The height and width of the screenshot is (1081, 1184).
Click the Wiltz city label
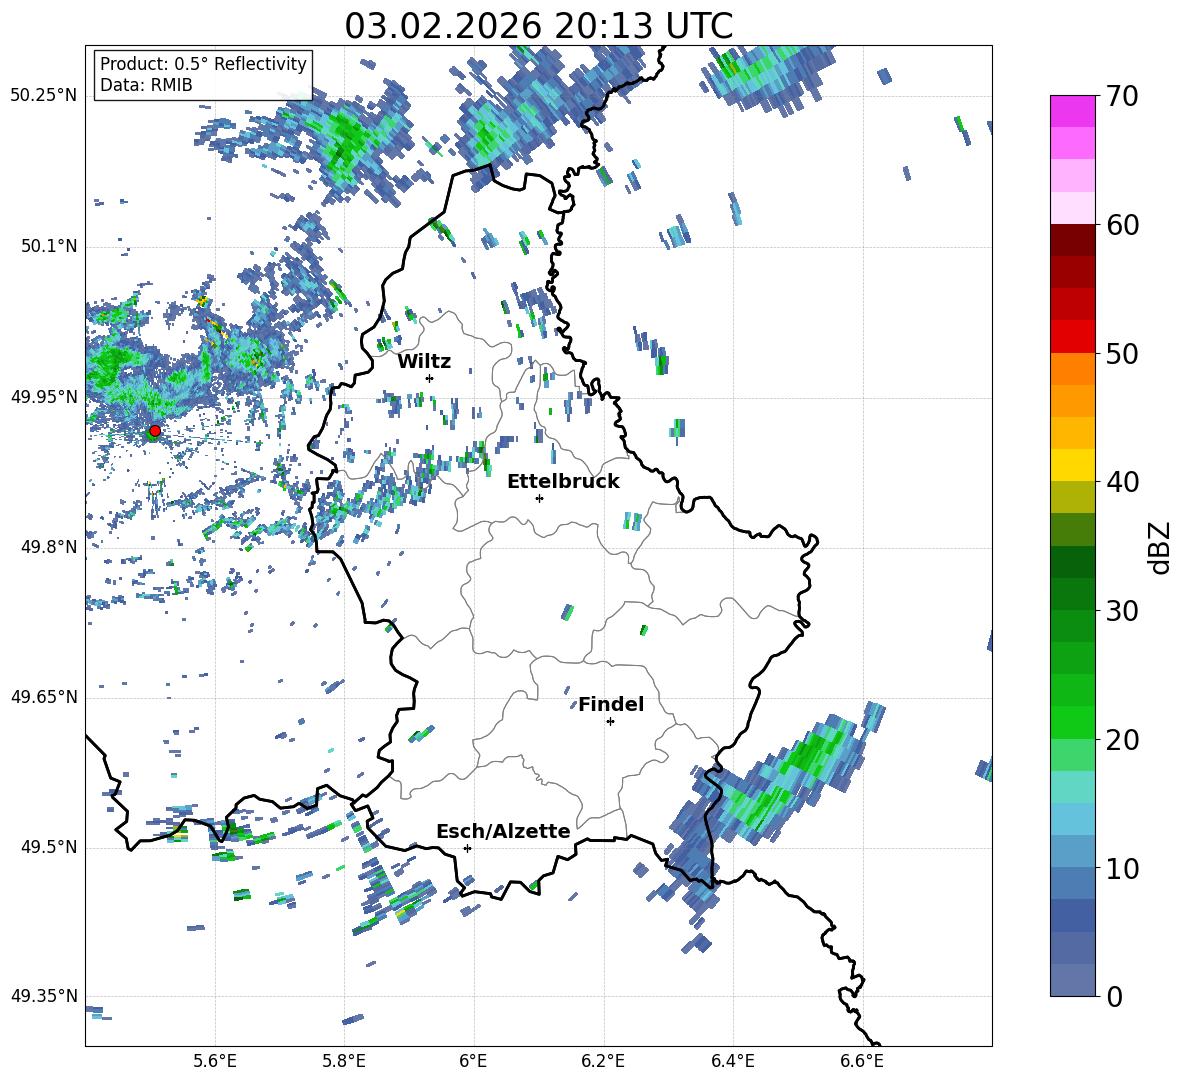[424, 362]
